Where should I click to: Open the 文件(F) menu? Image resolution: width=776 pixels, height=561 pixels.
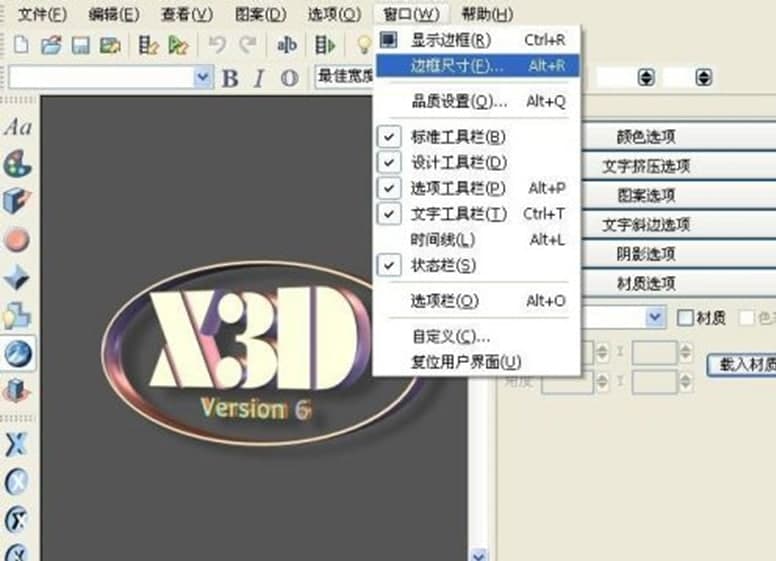(x=42, y=14)
